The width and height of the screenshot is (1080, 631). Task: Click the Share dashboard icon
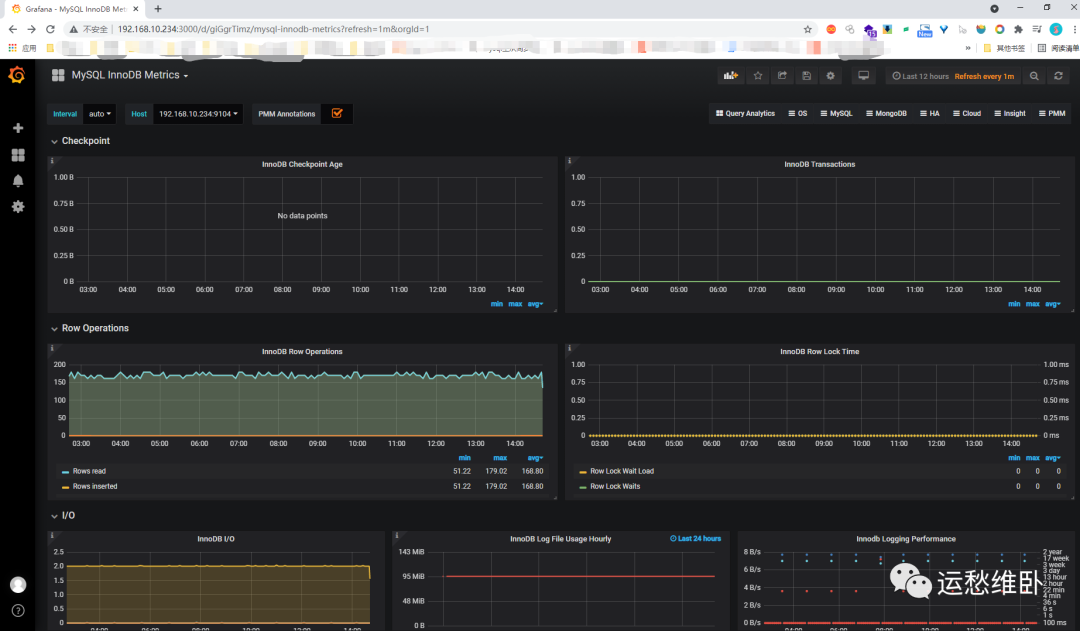click(x=782, y=76)
